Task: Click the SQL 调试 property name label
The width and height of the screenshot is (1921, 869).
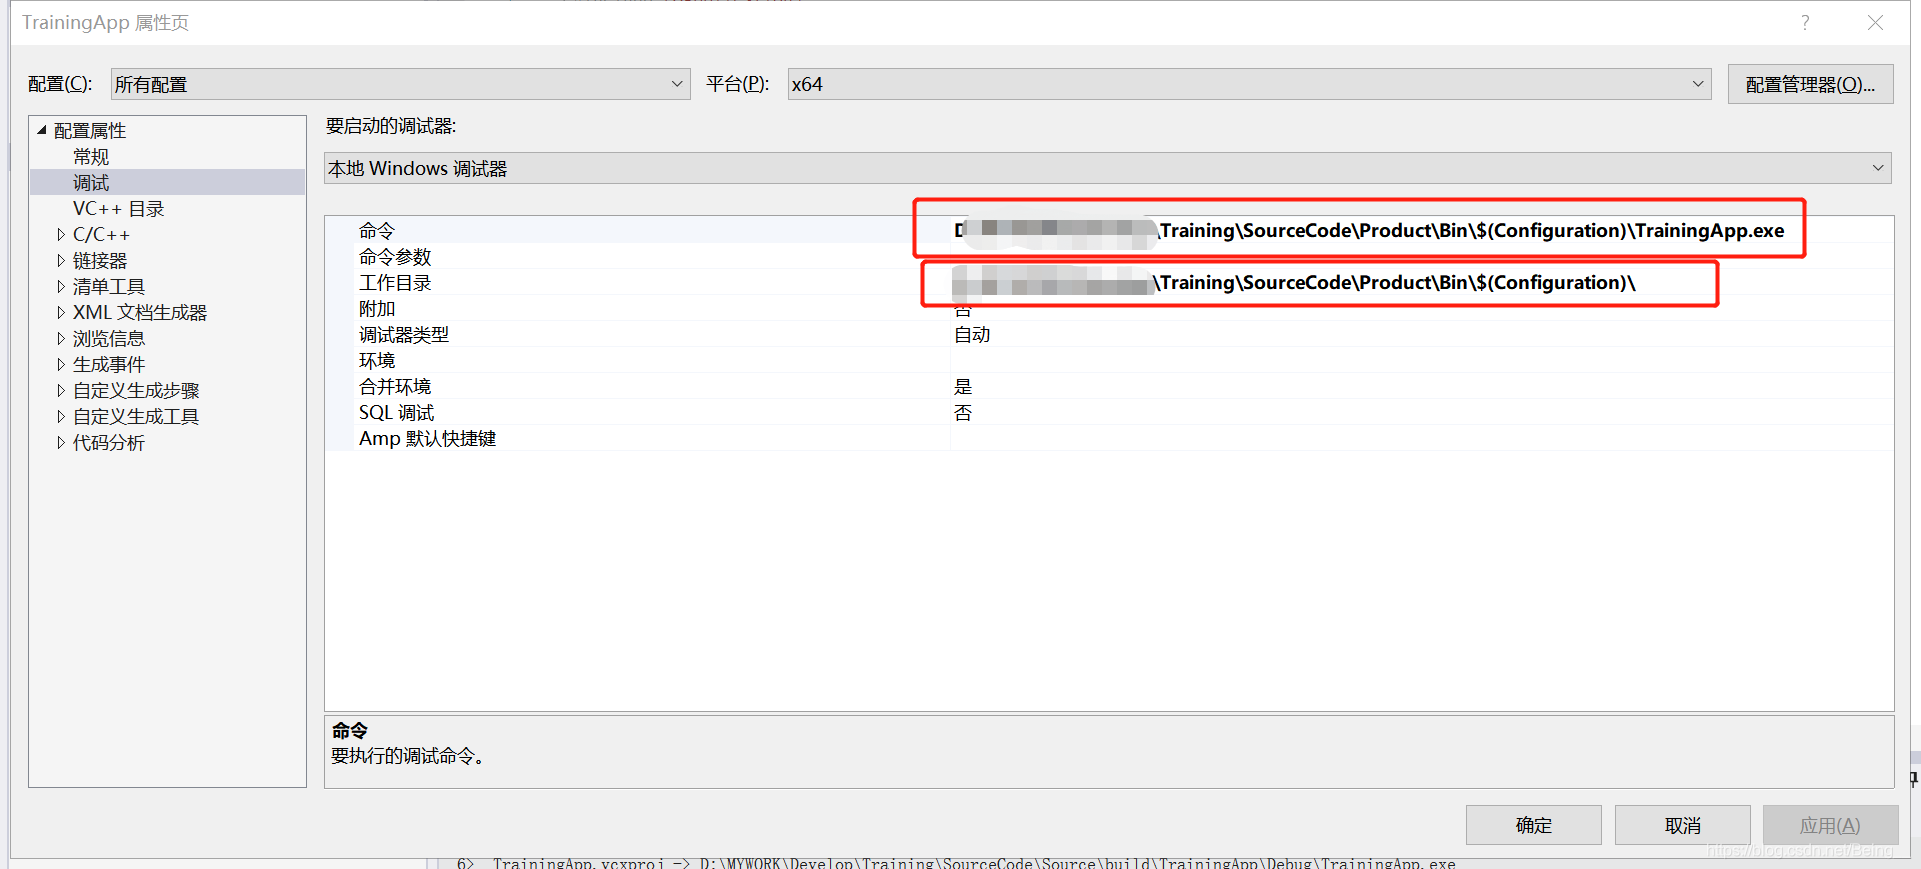Action: (397, 412)
